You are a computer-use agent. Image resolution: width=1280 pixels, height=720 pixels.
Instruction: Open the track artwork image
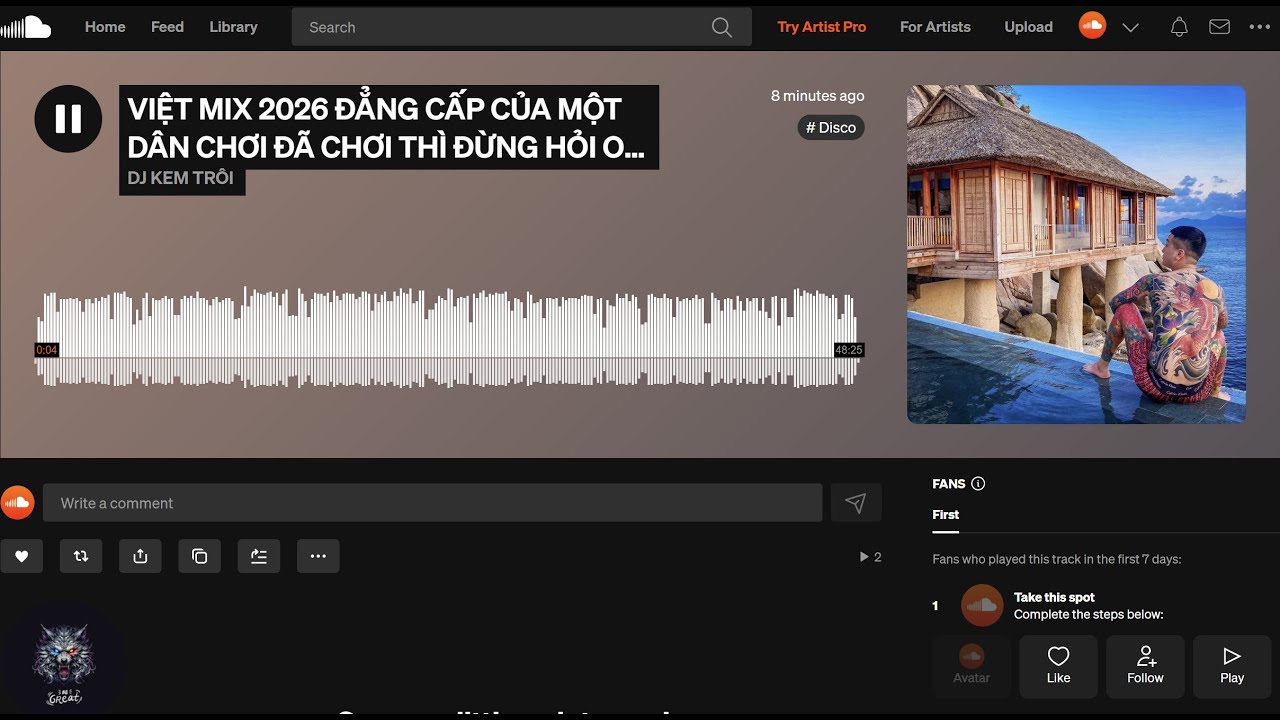click(x=1076, y=254)
